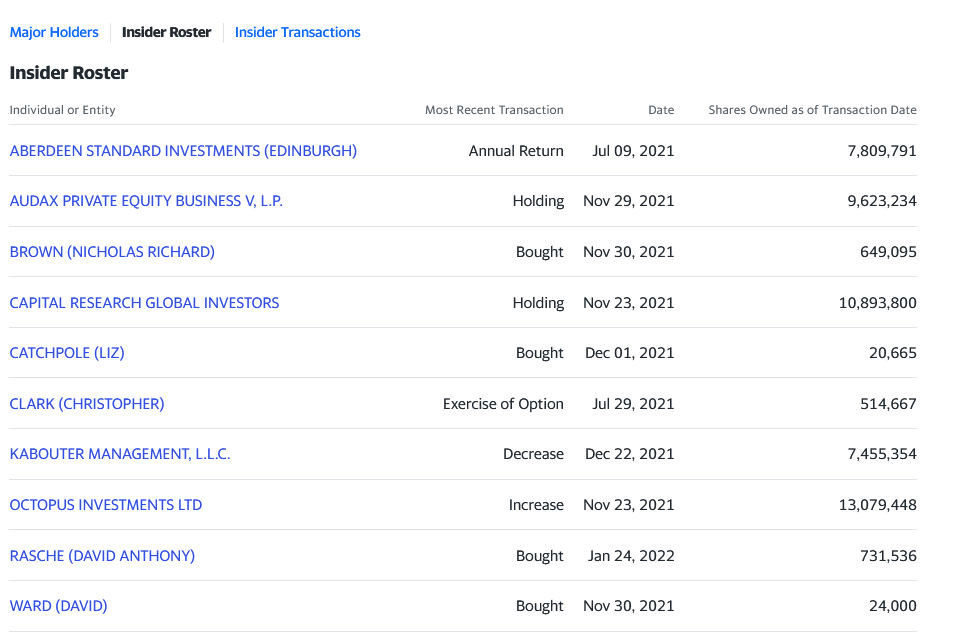The image size is (953, 643).
Task: Select the Increase transaction cell
Action: (x=536, y=505)
